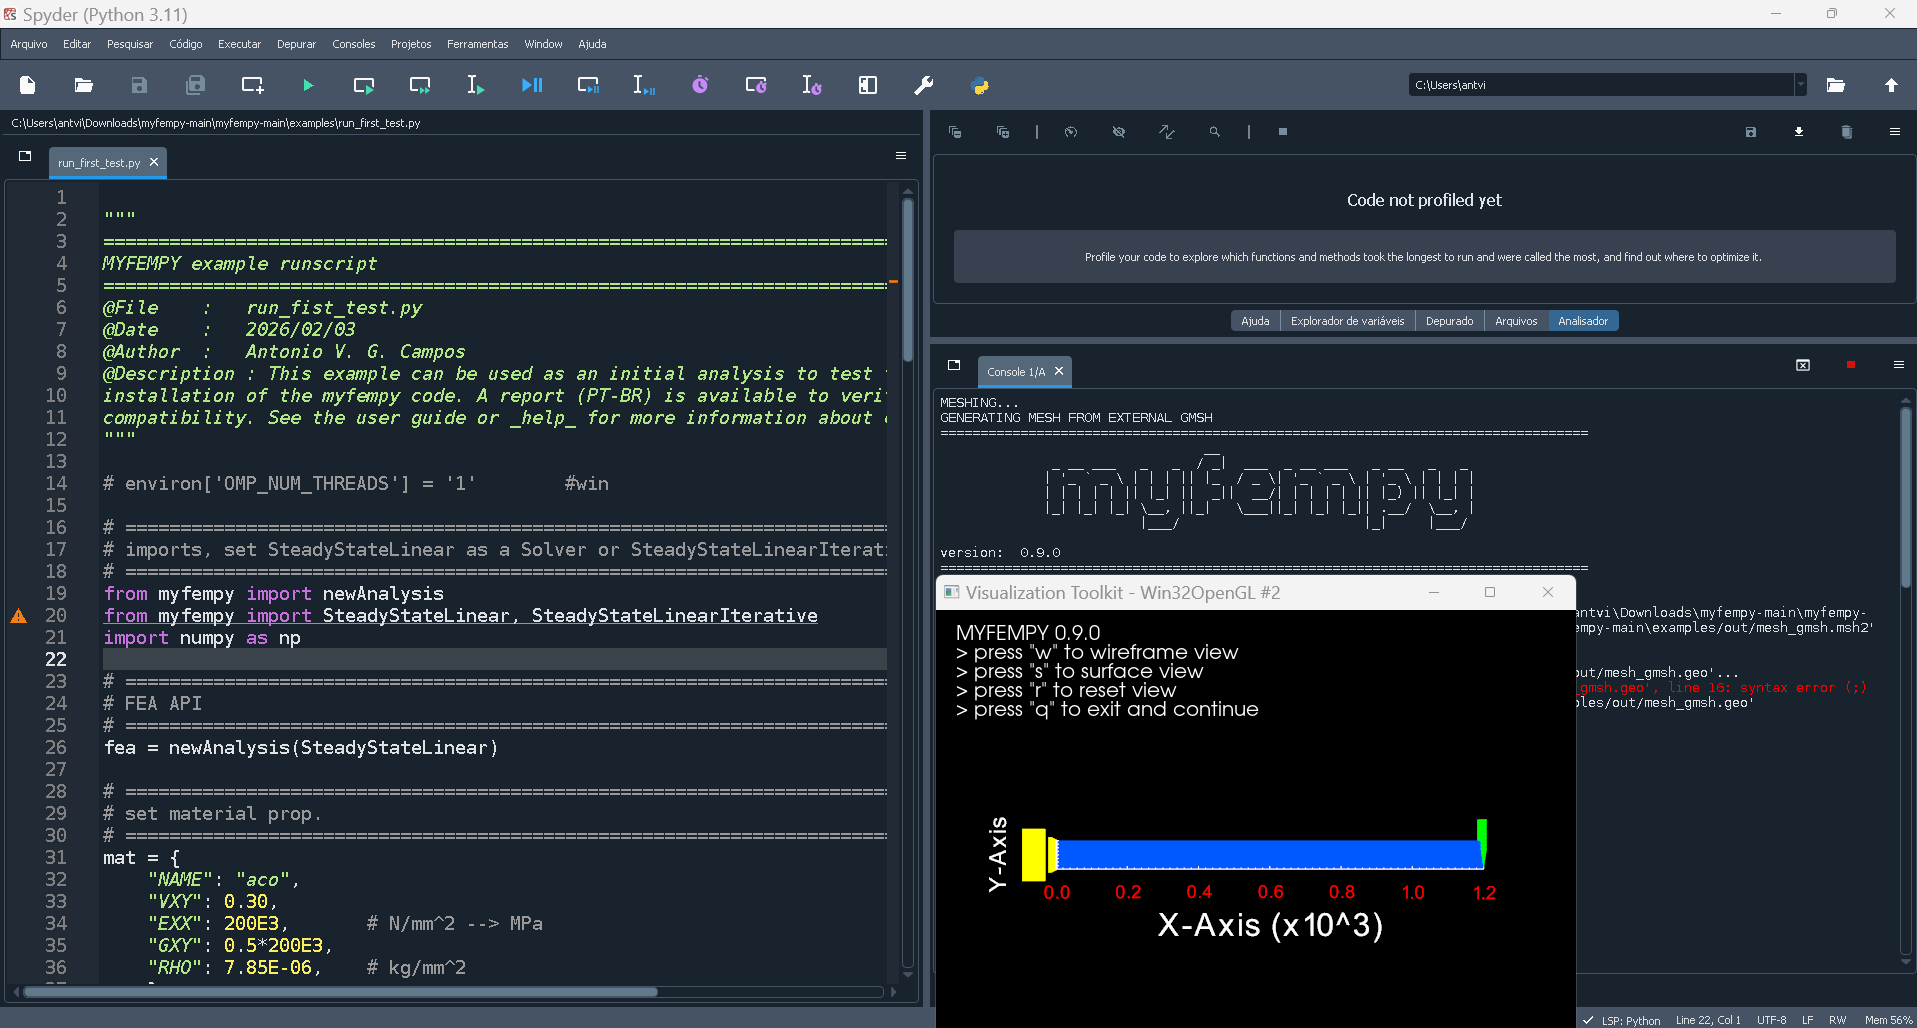
Task: Browse for a working directory
Action: 1835,85
